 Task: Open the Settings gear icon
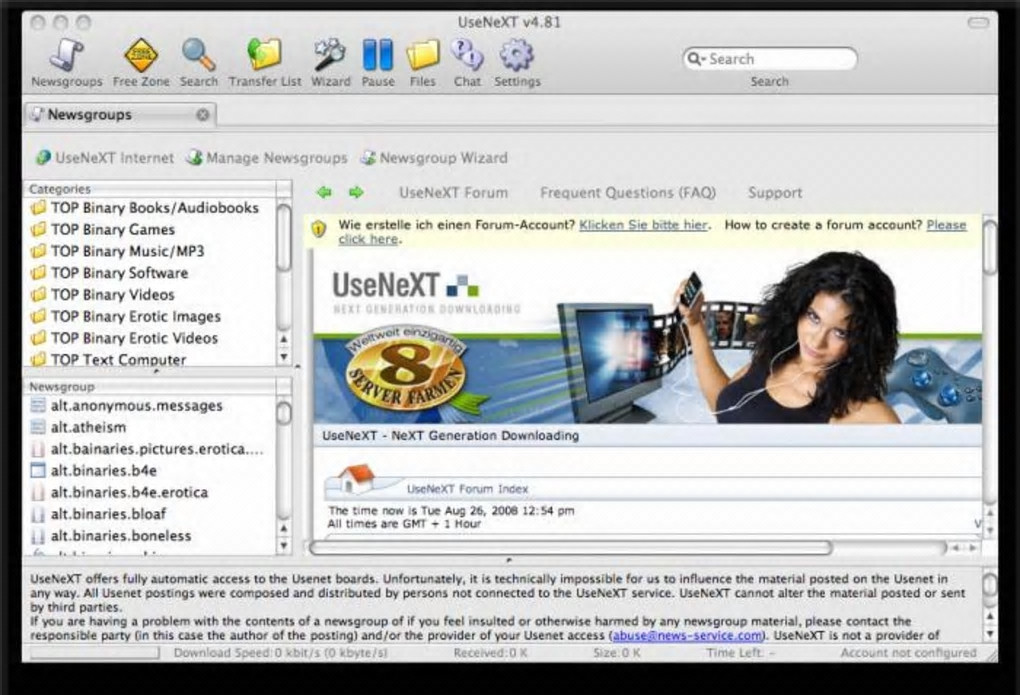click(517, 55)
